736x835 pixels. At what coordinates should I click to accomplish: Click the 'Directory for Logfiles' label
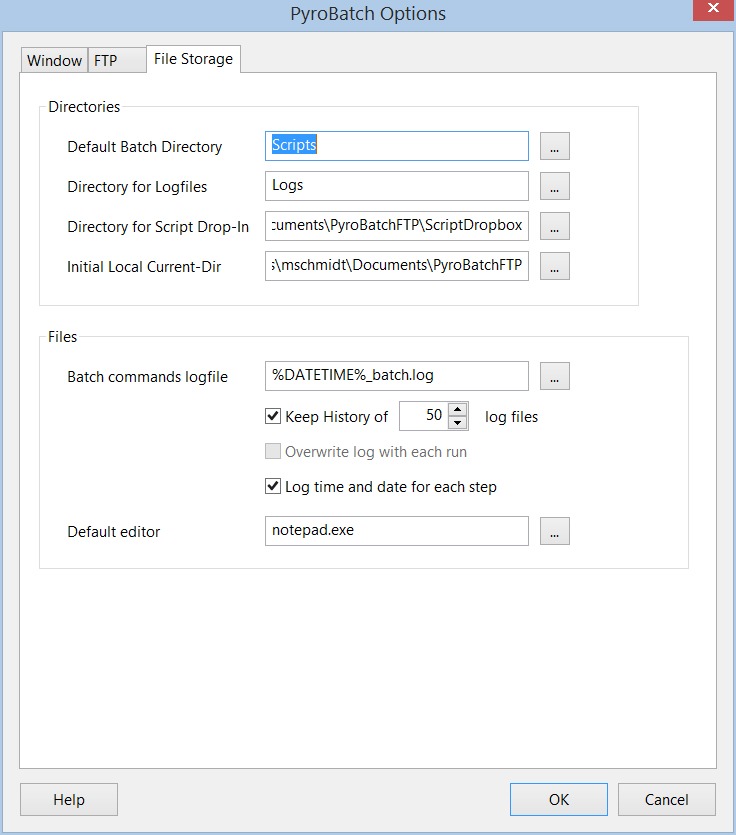coord(137,187)
